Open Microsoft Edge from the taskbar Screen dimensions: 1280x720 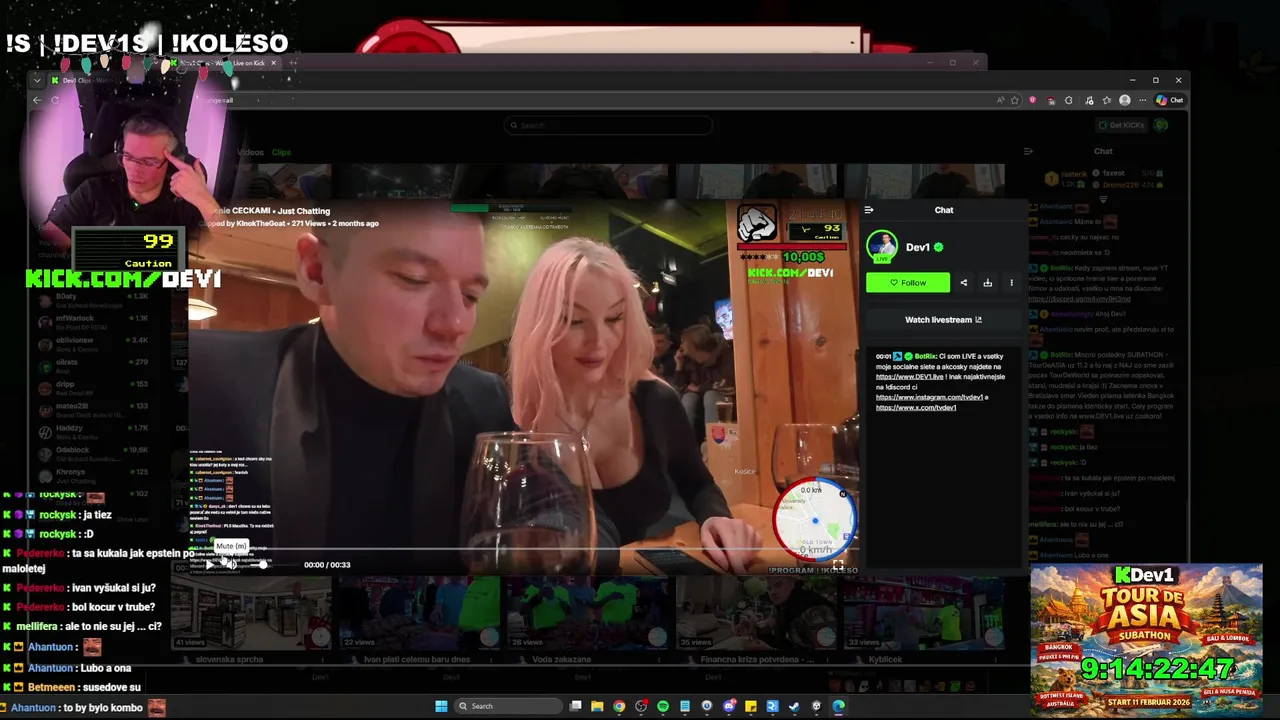(838, 706)
